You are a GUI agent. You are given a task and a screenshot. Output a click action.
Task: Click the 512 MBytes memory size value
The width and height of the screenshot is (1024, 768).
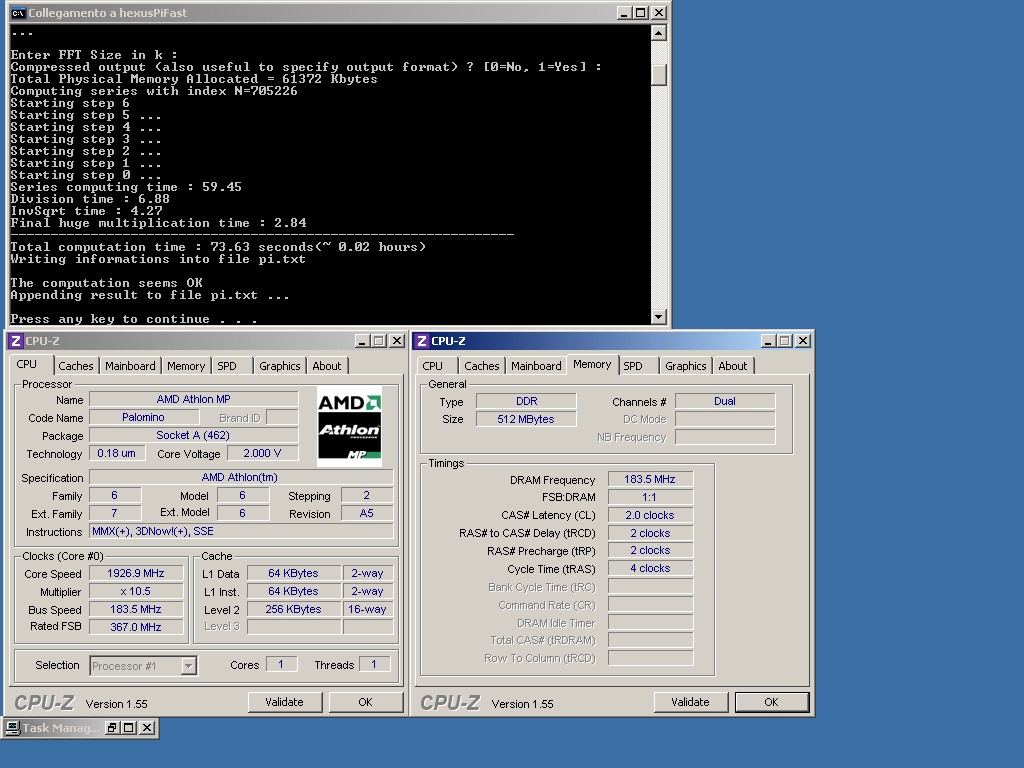[526, 419]
